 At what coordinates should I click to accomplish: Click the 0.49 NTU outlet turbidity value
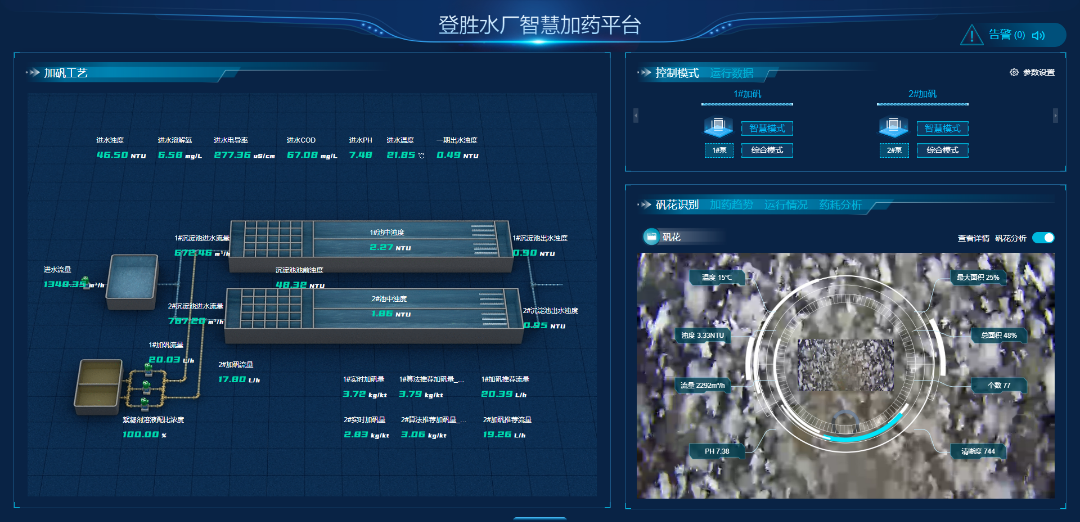[457, 156]
